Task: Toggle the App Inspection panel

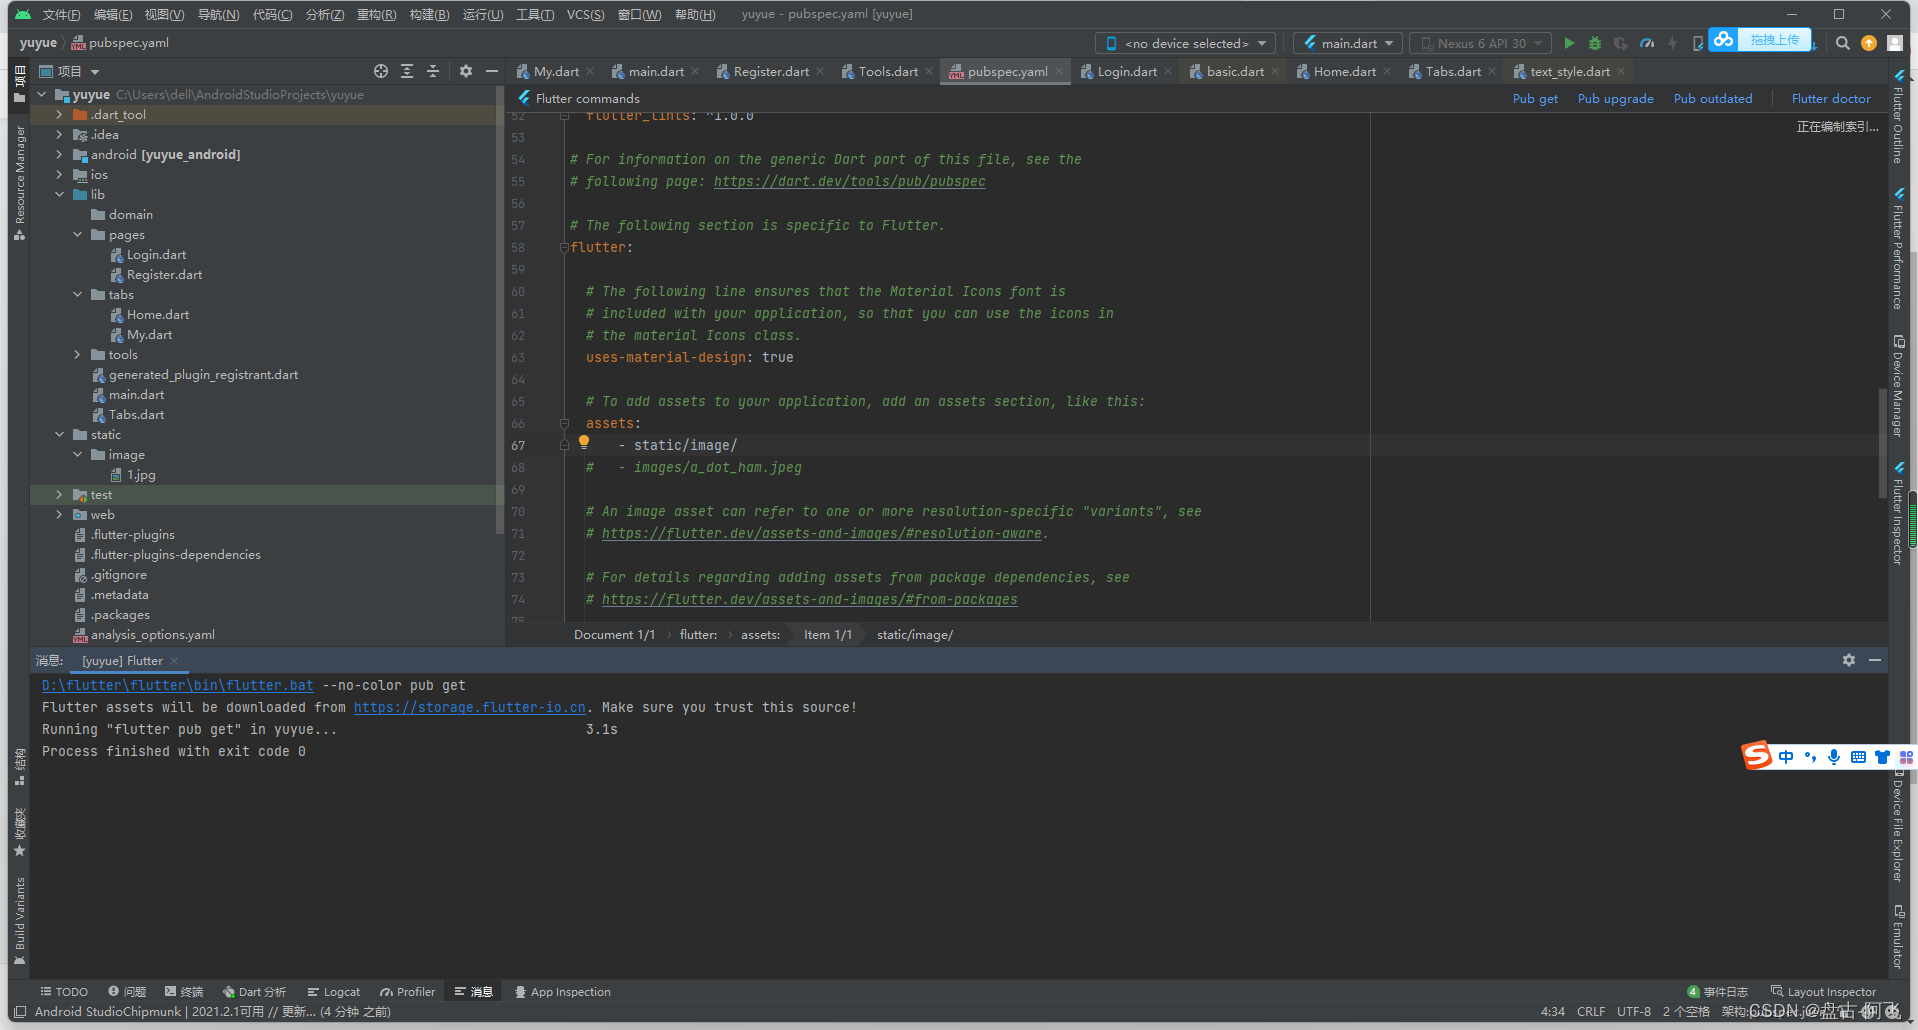Action: pos(562,991)
